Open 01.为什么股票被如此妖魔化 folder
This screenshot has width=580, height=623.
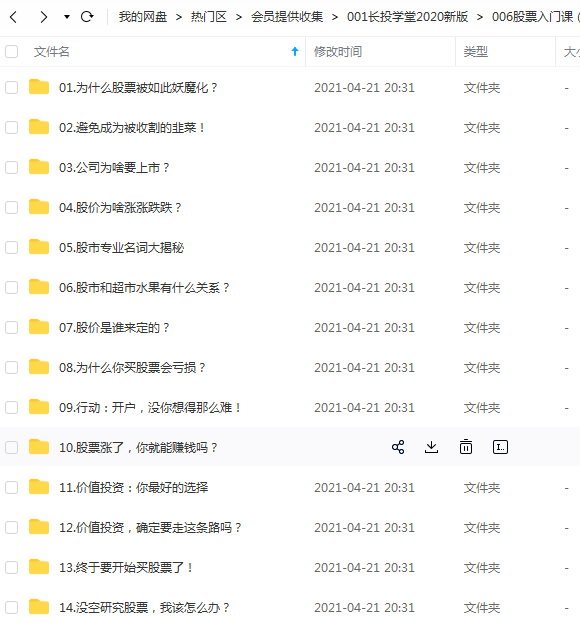click(138, 87)
